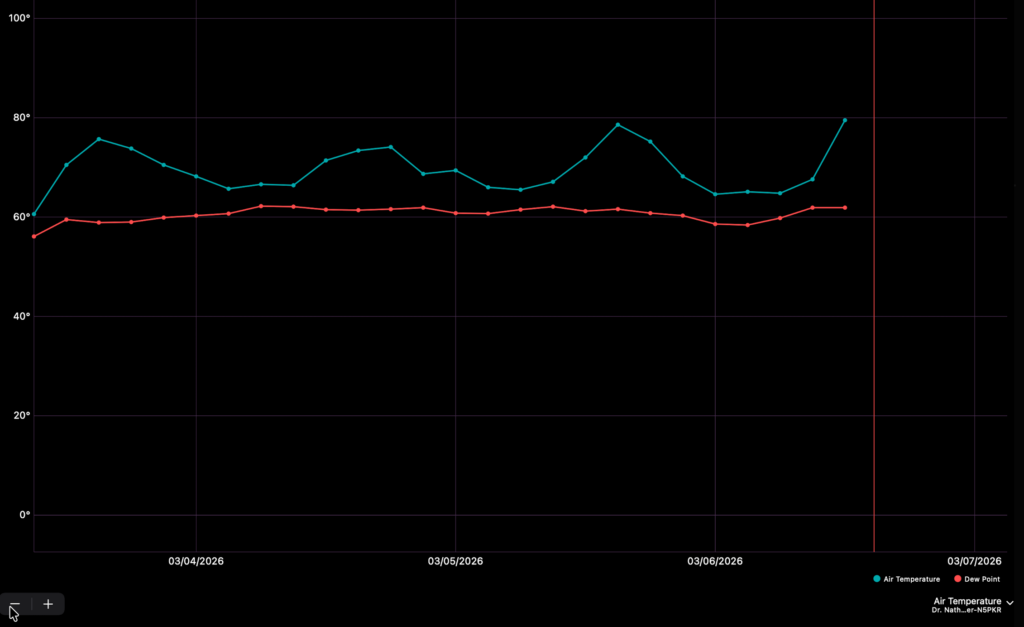Open the Air Temperature chart selector title
This screenshot has height=627, width=1024.
966,601
